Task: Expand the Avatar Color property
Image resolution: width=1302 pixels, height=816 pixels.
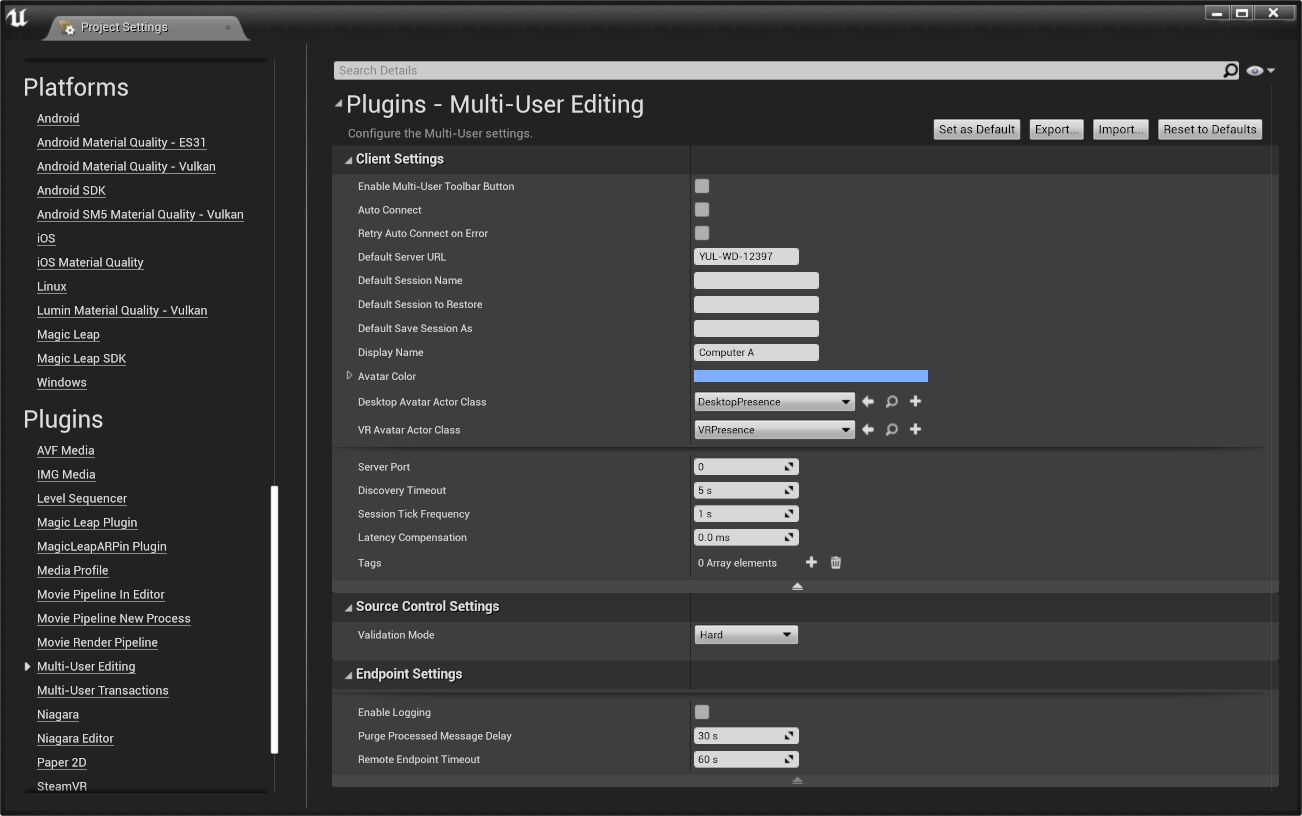Action: coord(349,376)
